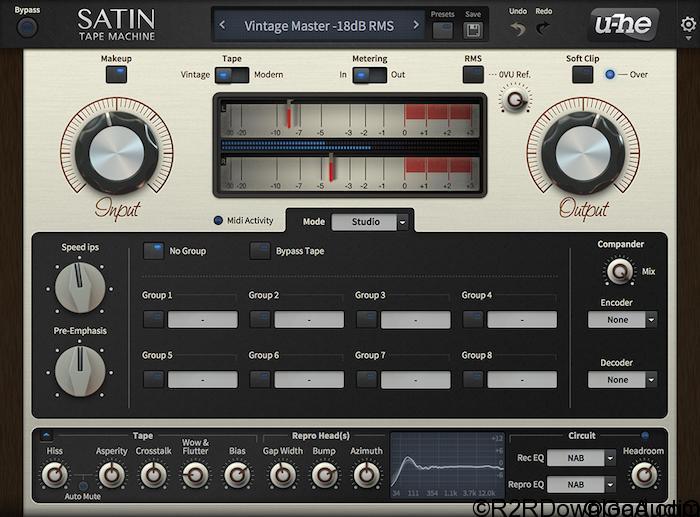Screen dimensions: 700x517
Task: Click the Hiss knob
Action: 54,475
